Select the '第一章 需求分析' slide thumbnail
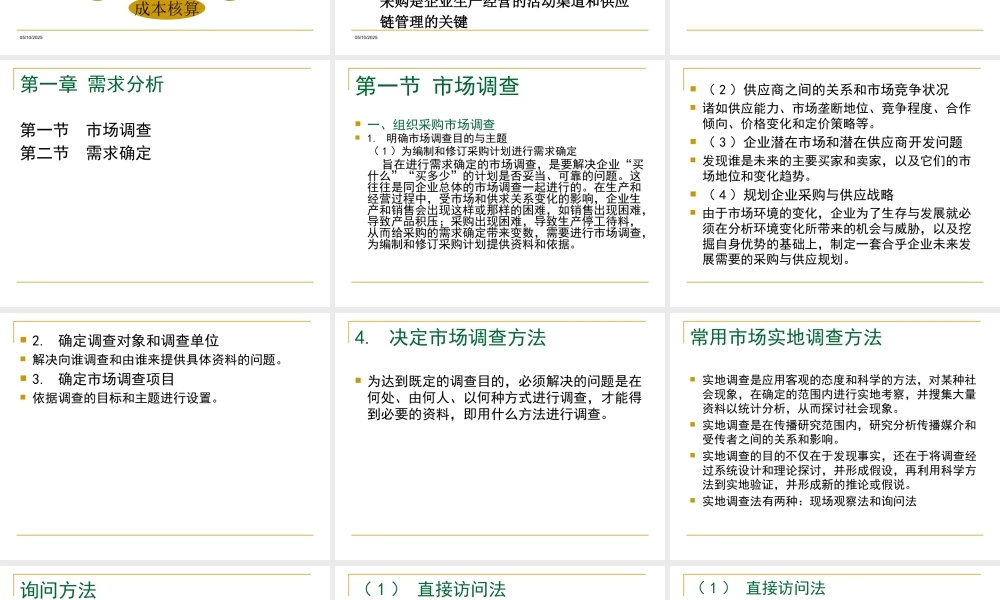The image size is (1000, 600). [165, 183]
